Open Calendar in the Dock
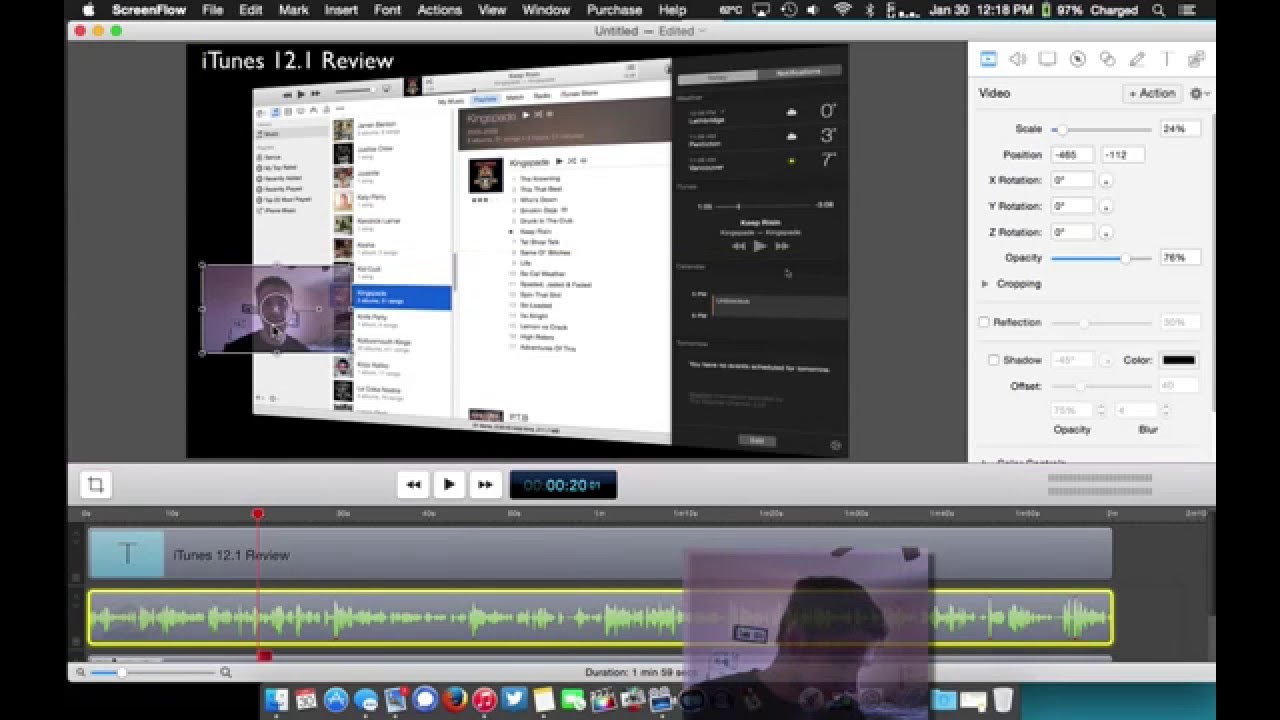This screenshot has width=1280, height=720. click(x=306, y=699)
